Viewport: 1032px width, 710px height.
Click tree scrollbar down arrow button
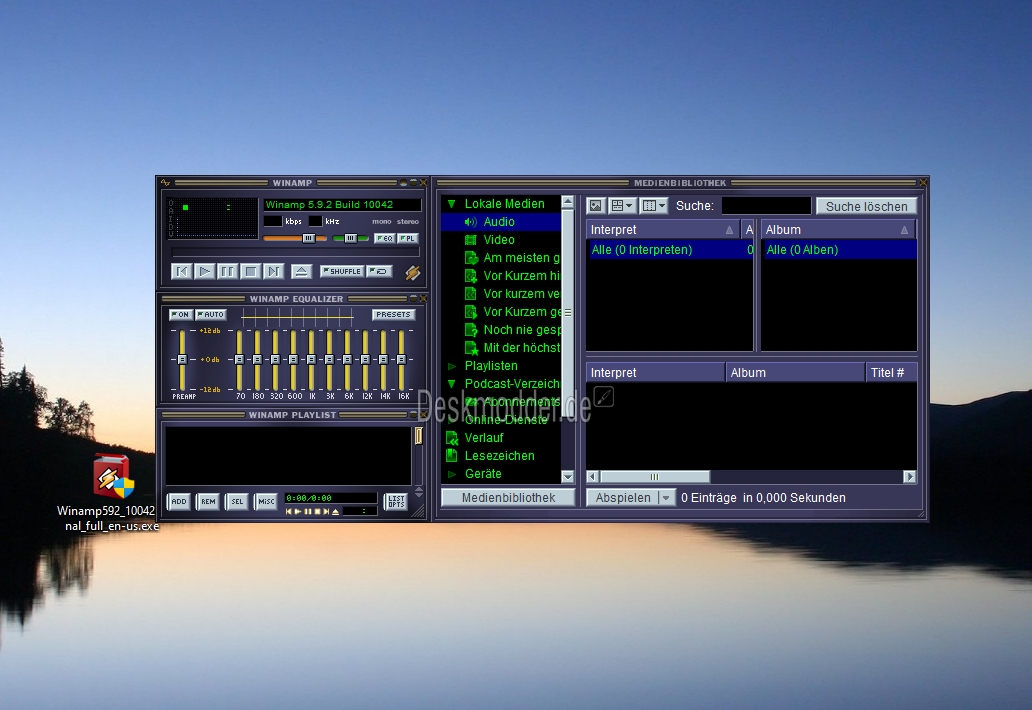pos(568,476)
